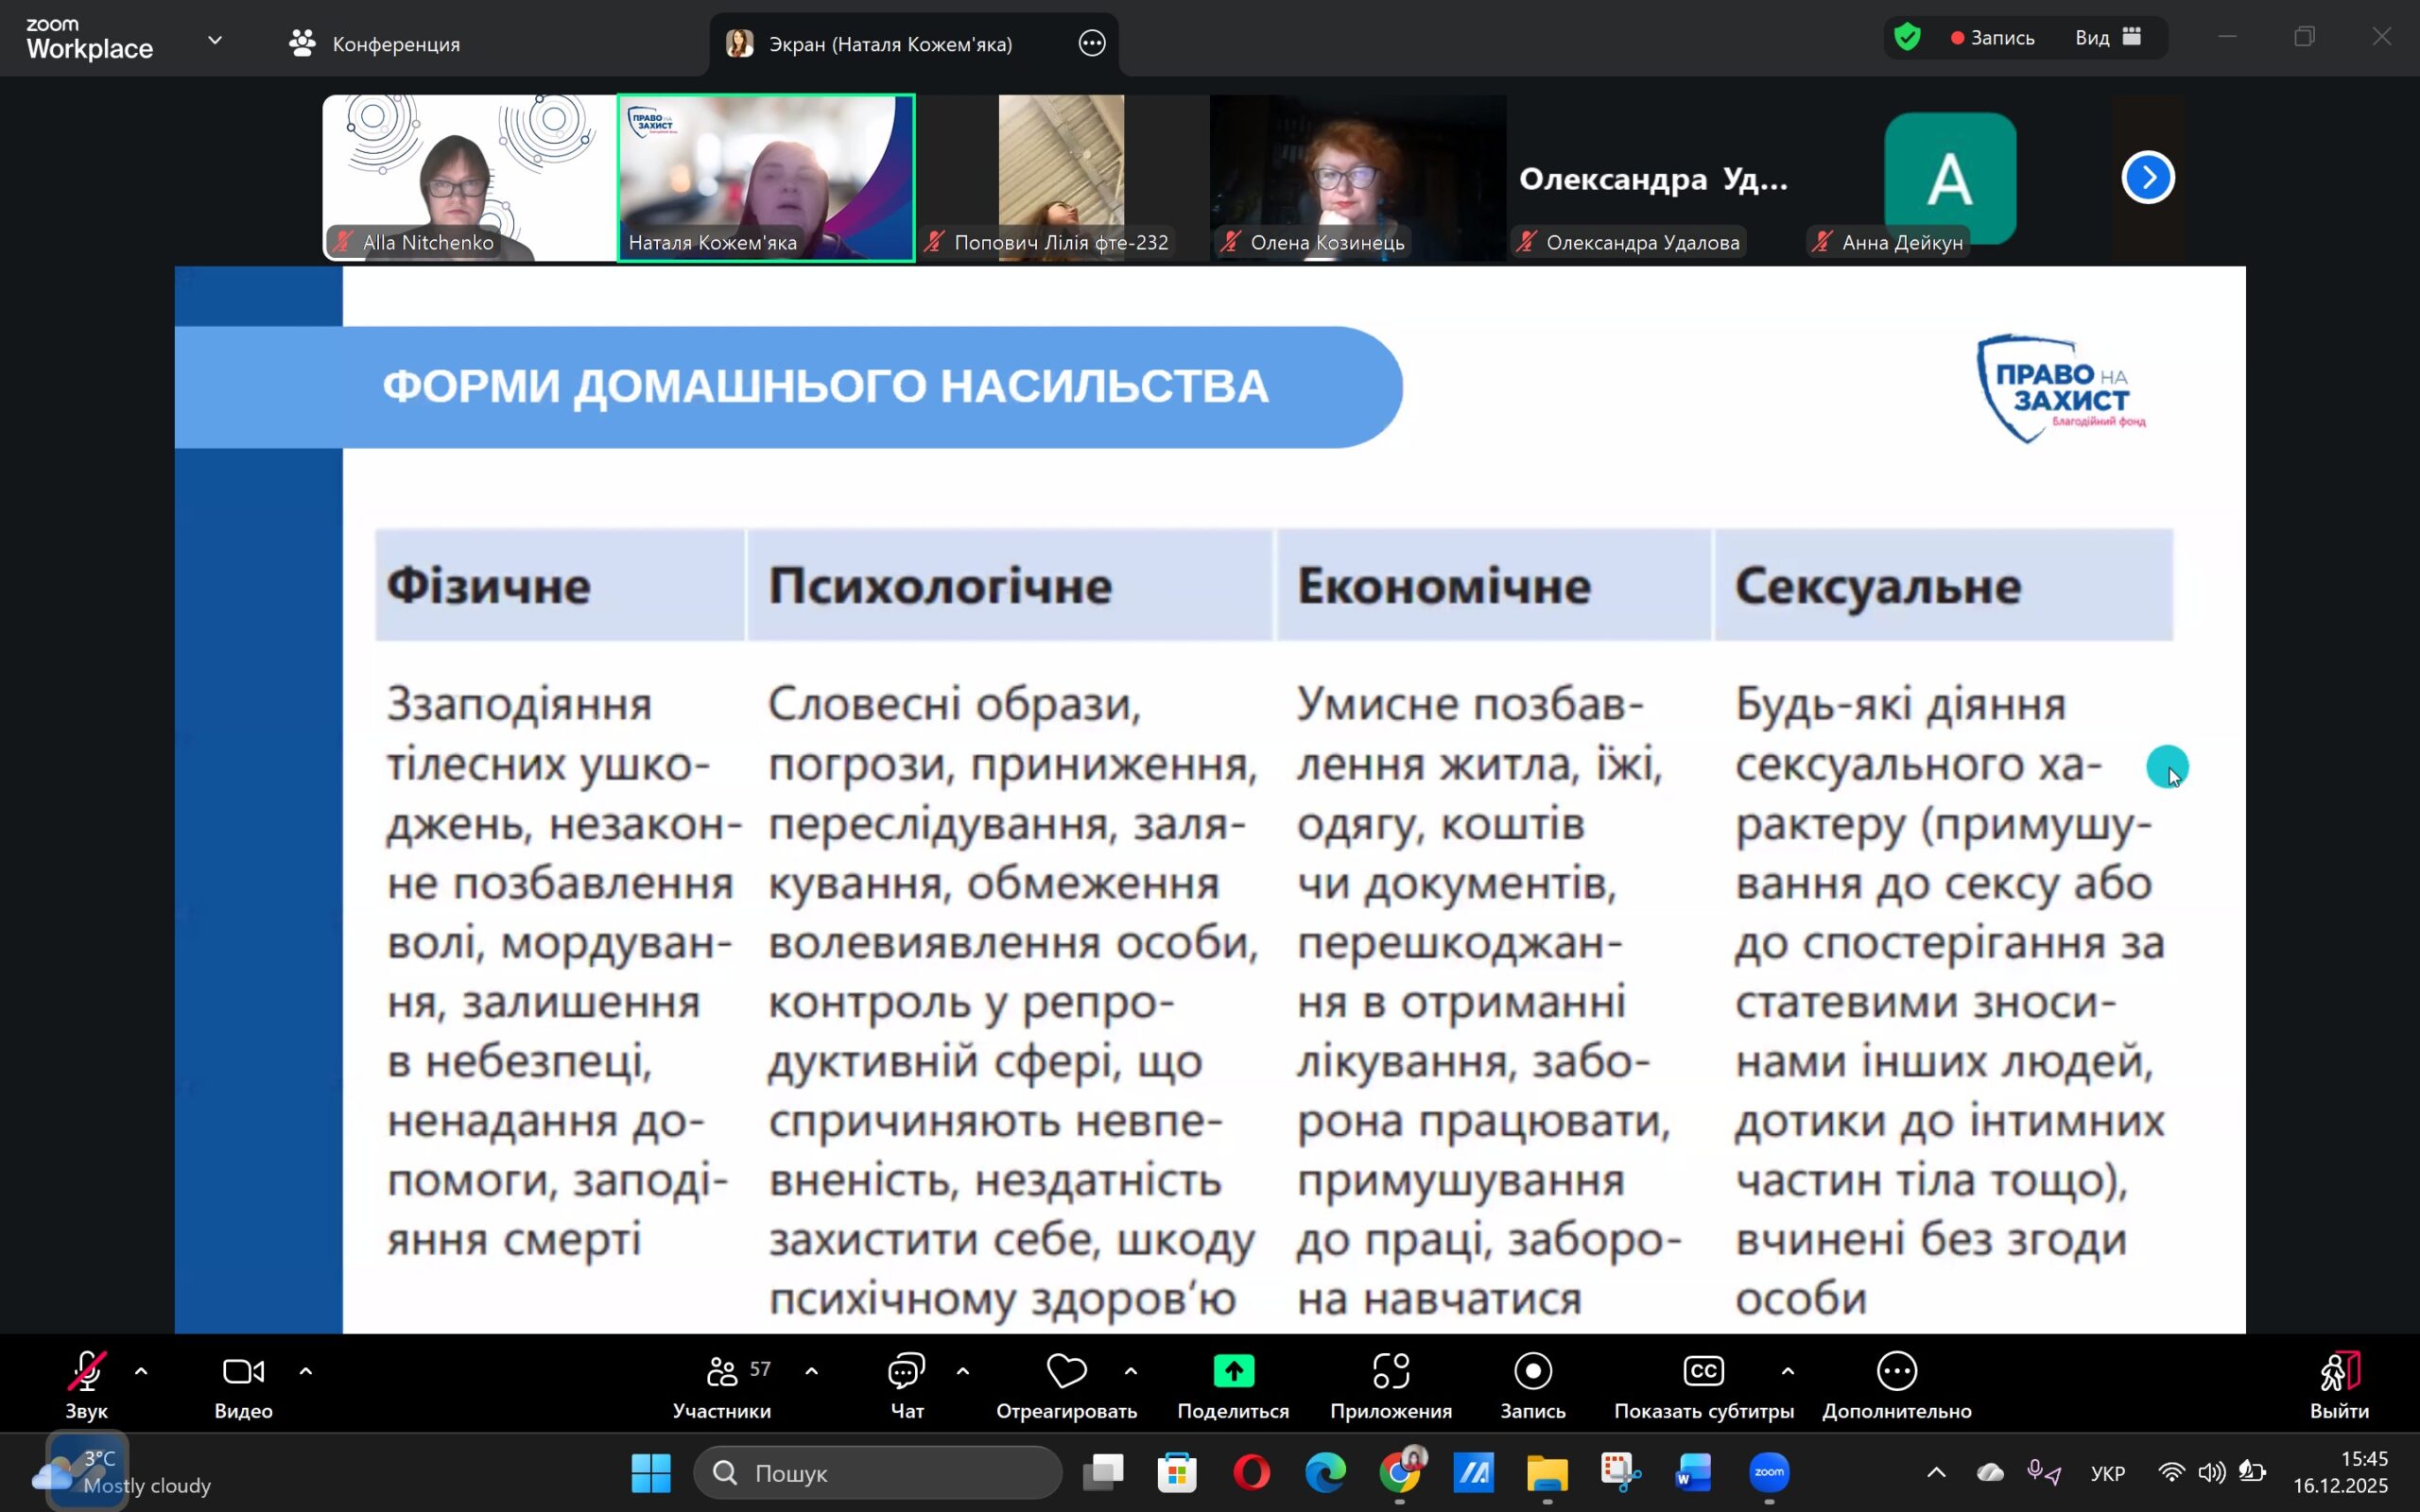Image resolution: width=2420 pixels, height=1512 pixels.
Task: Expand audio settings arrow next to microphone
Action: click(x=141, y=1372)
